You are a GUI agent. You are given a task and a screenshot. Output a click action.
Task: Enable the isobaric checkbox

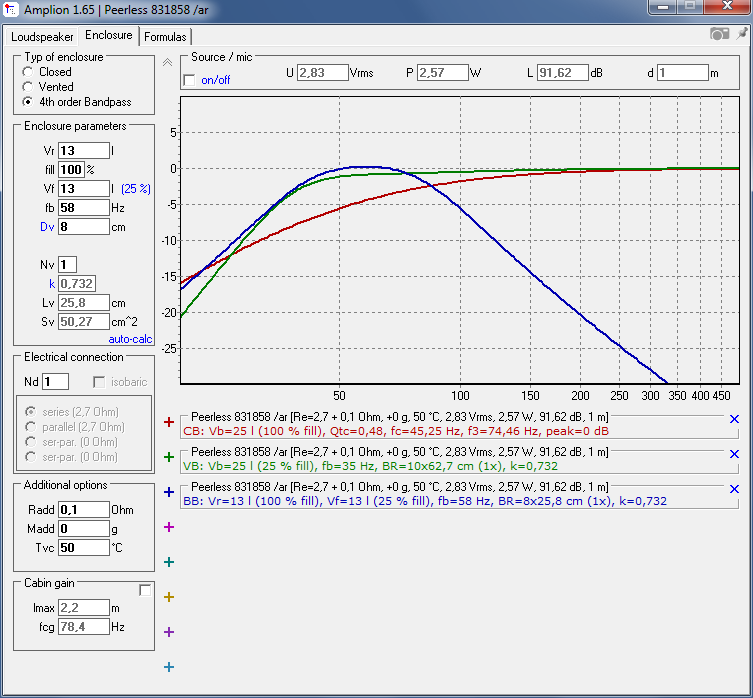point(99,382)
